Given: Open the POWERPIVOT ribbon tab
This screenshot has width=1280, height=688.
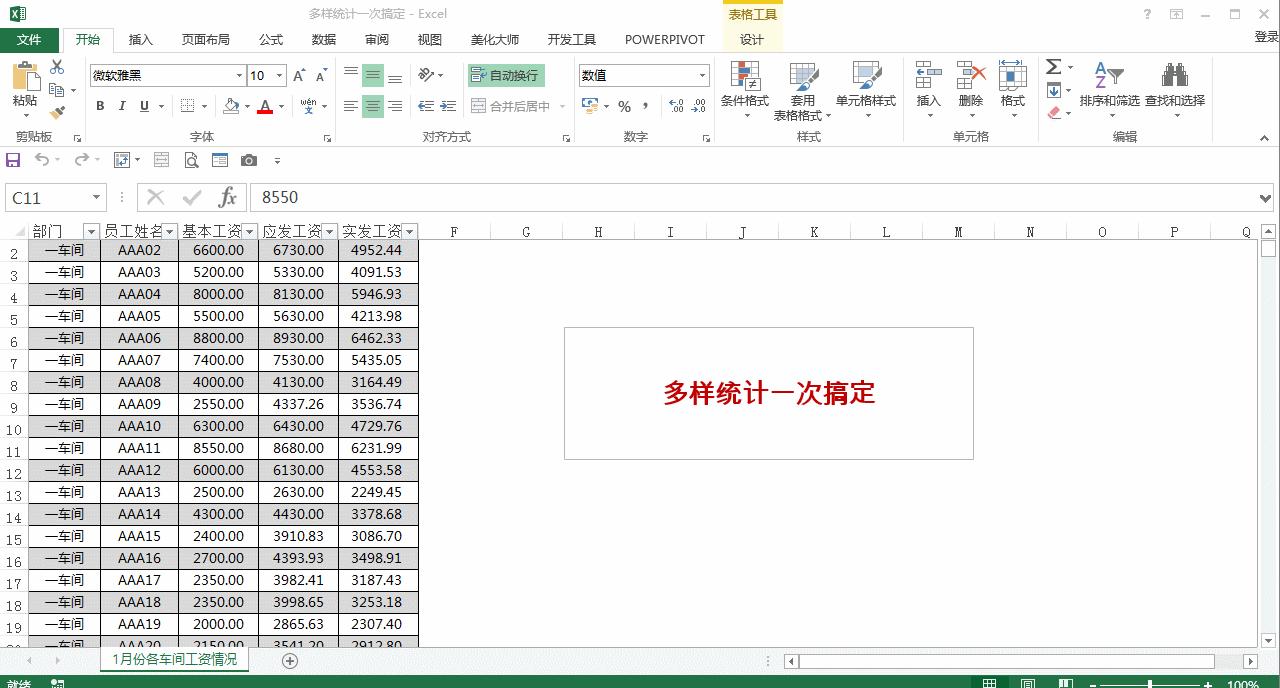Looking at the screenshot, I should click(664, 40).
